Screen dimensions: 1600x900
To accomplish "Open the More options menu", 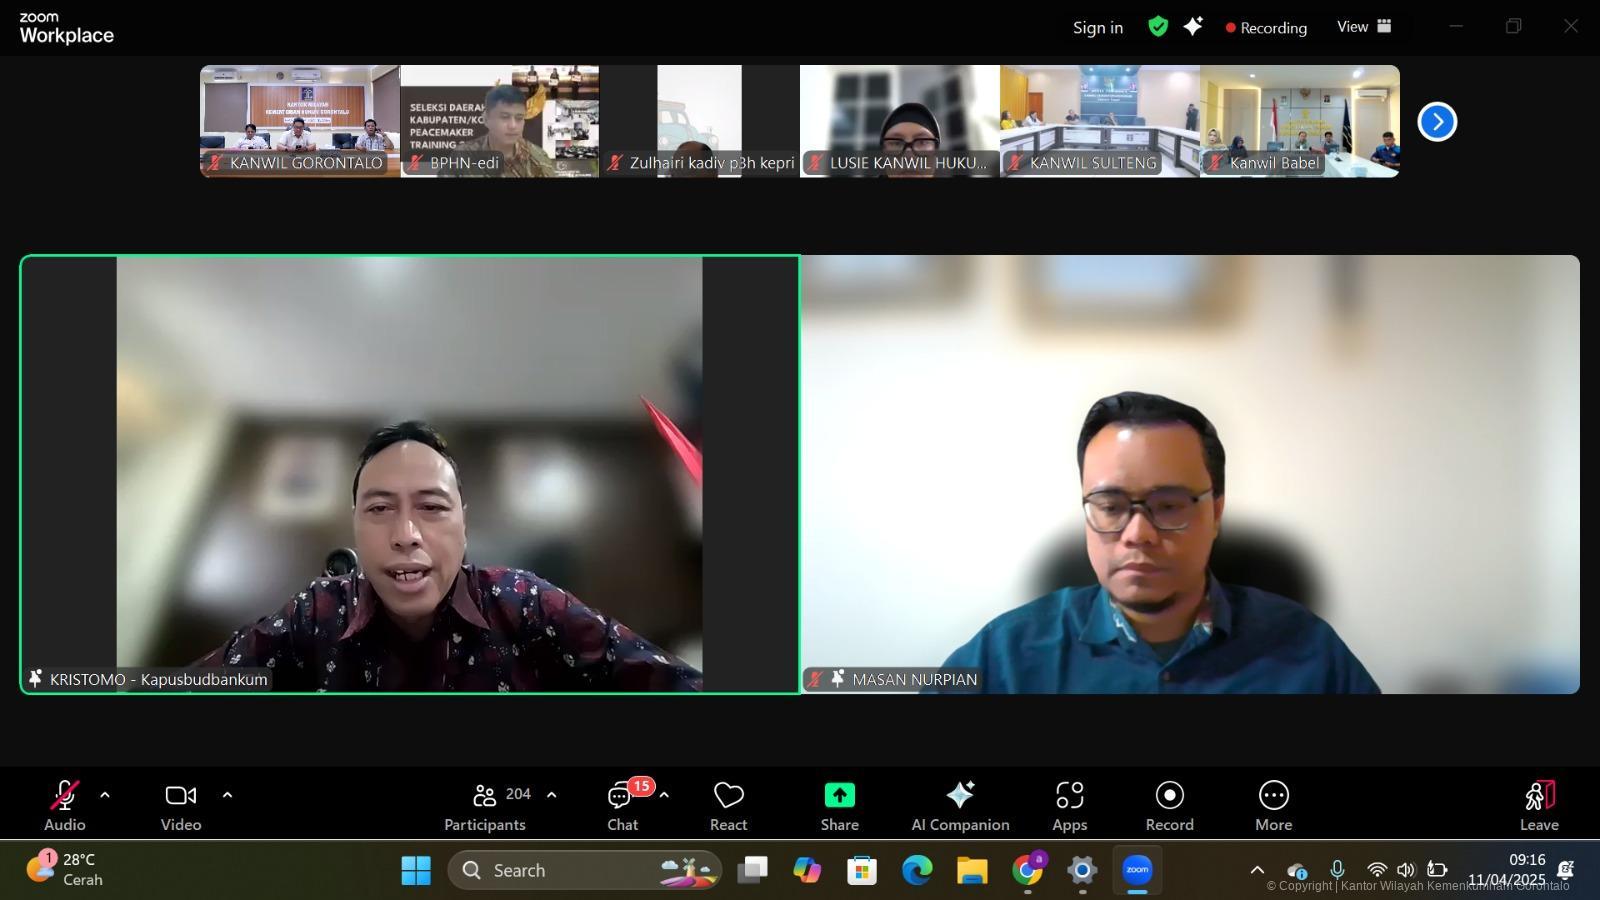I will (1273, 805).
